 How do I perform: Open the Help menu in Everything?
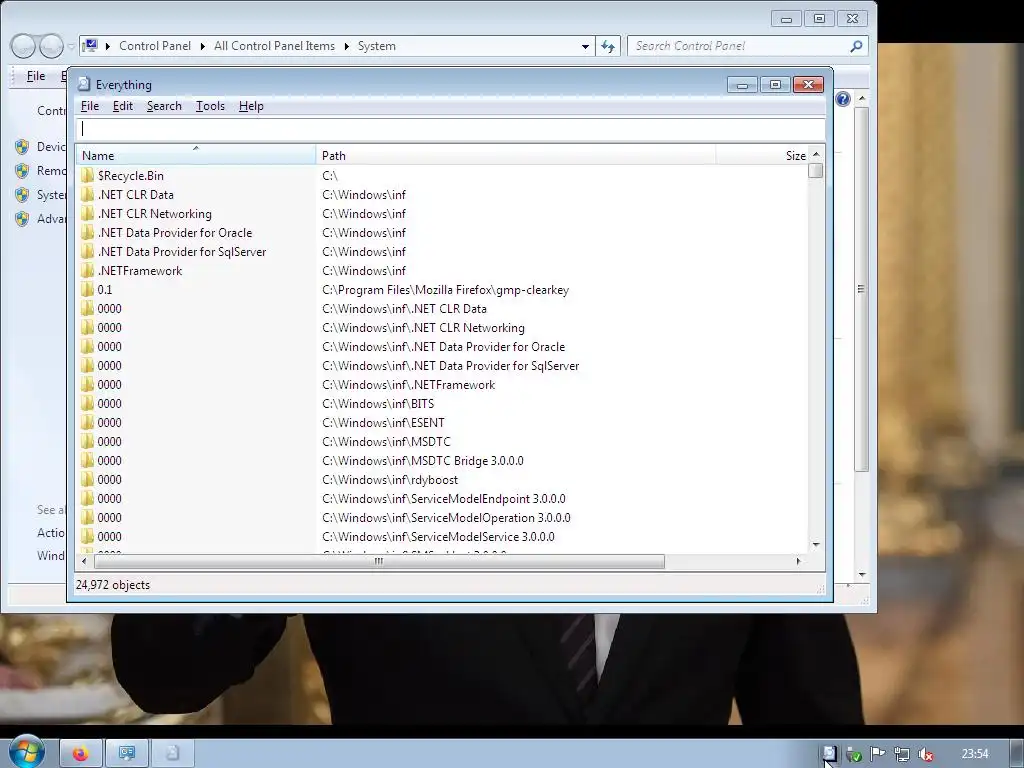click(x=251, y=106)
